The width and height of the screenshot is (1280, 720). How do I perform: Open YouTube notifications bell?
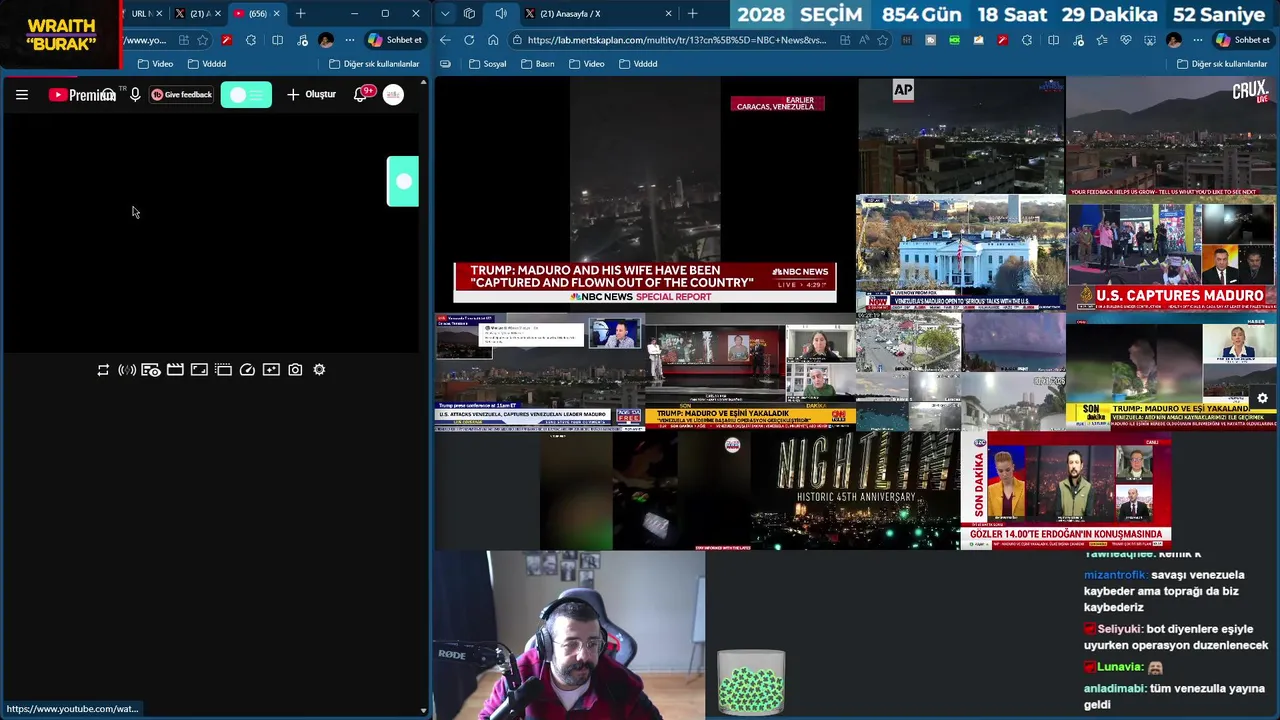click(361, 95)
